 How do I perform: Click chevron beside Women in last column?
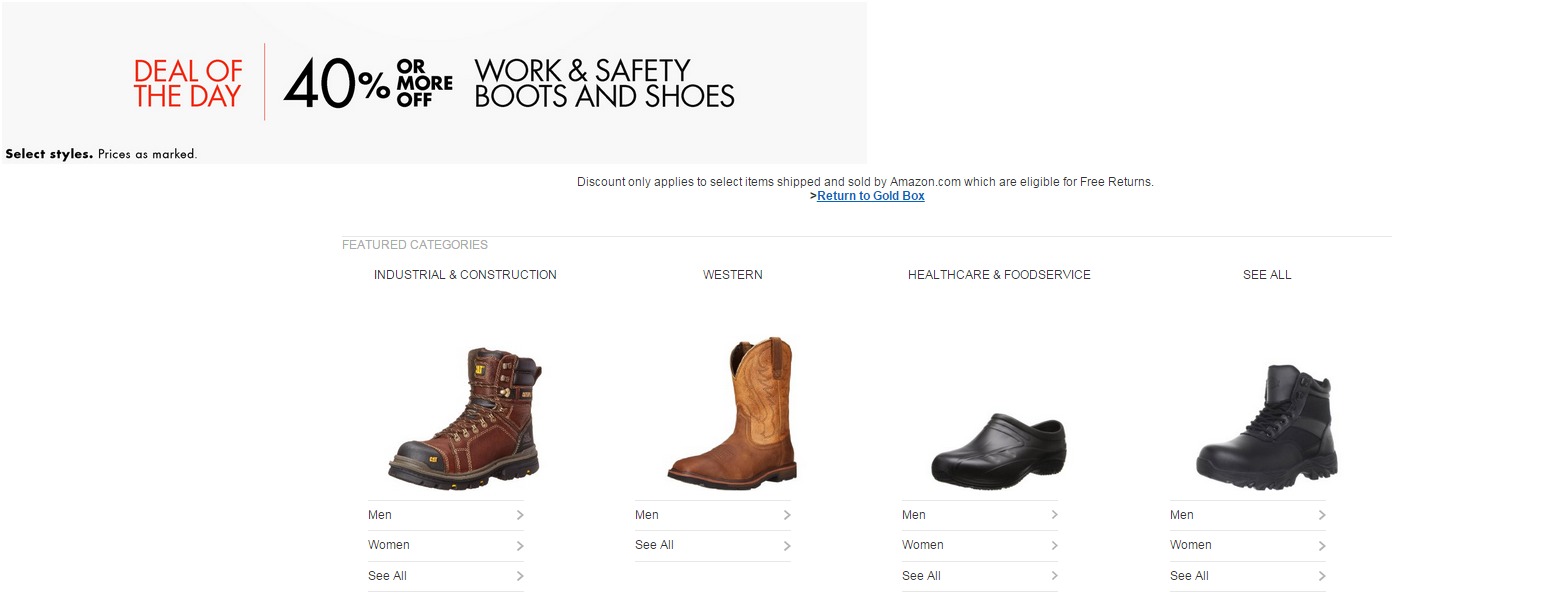point(1322,546)
